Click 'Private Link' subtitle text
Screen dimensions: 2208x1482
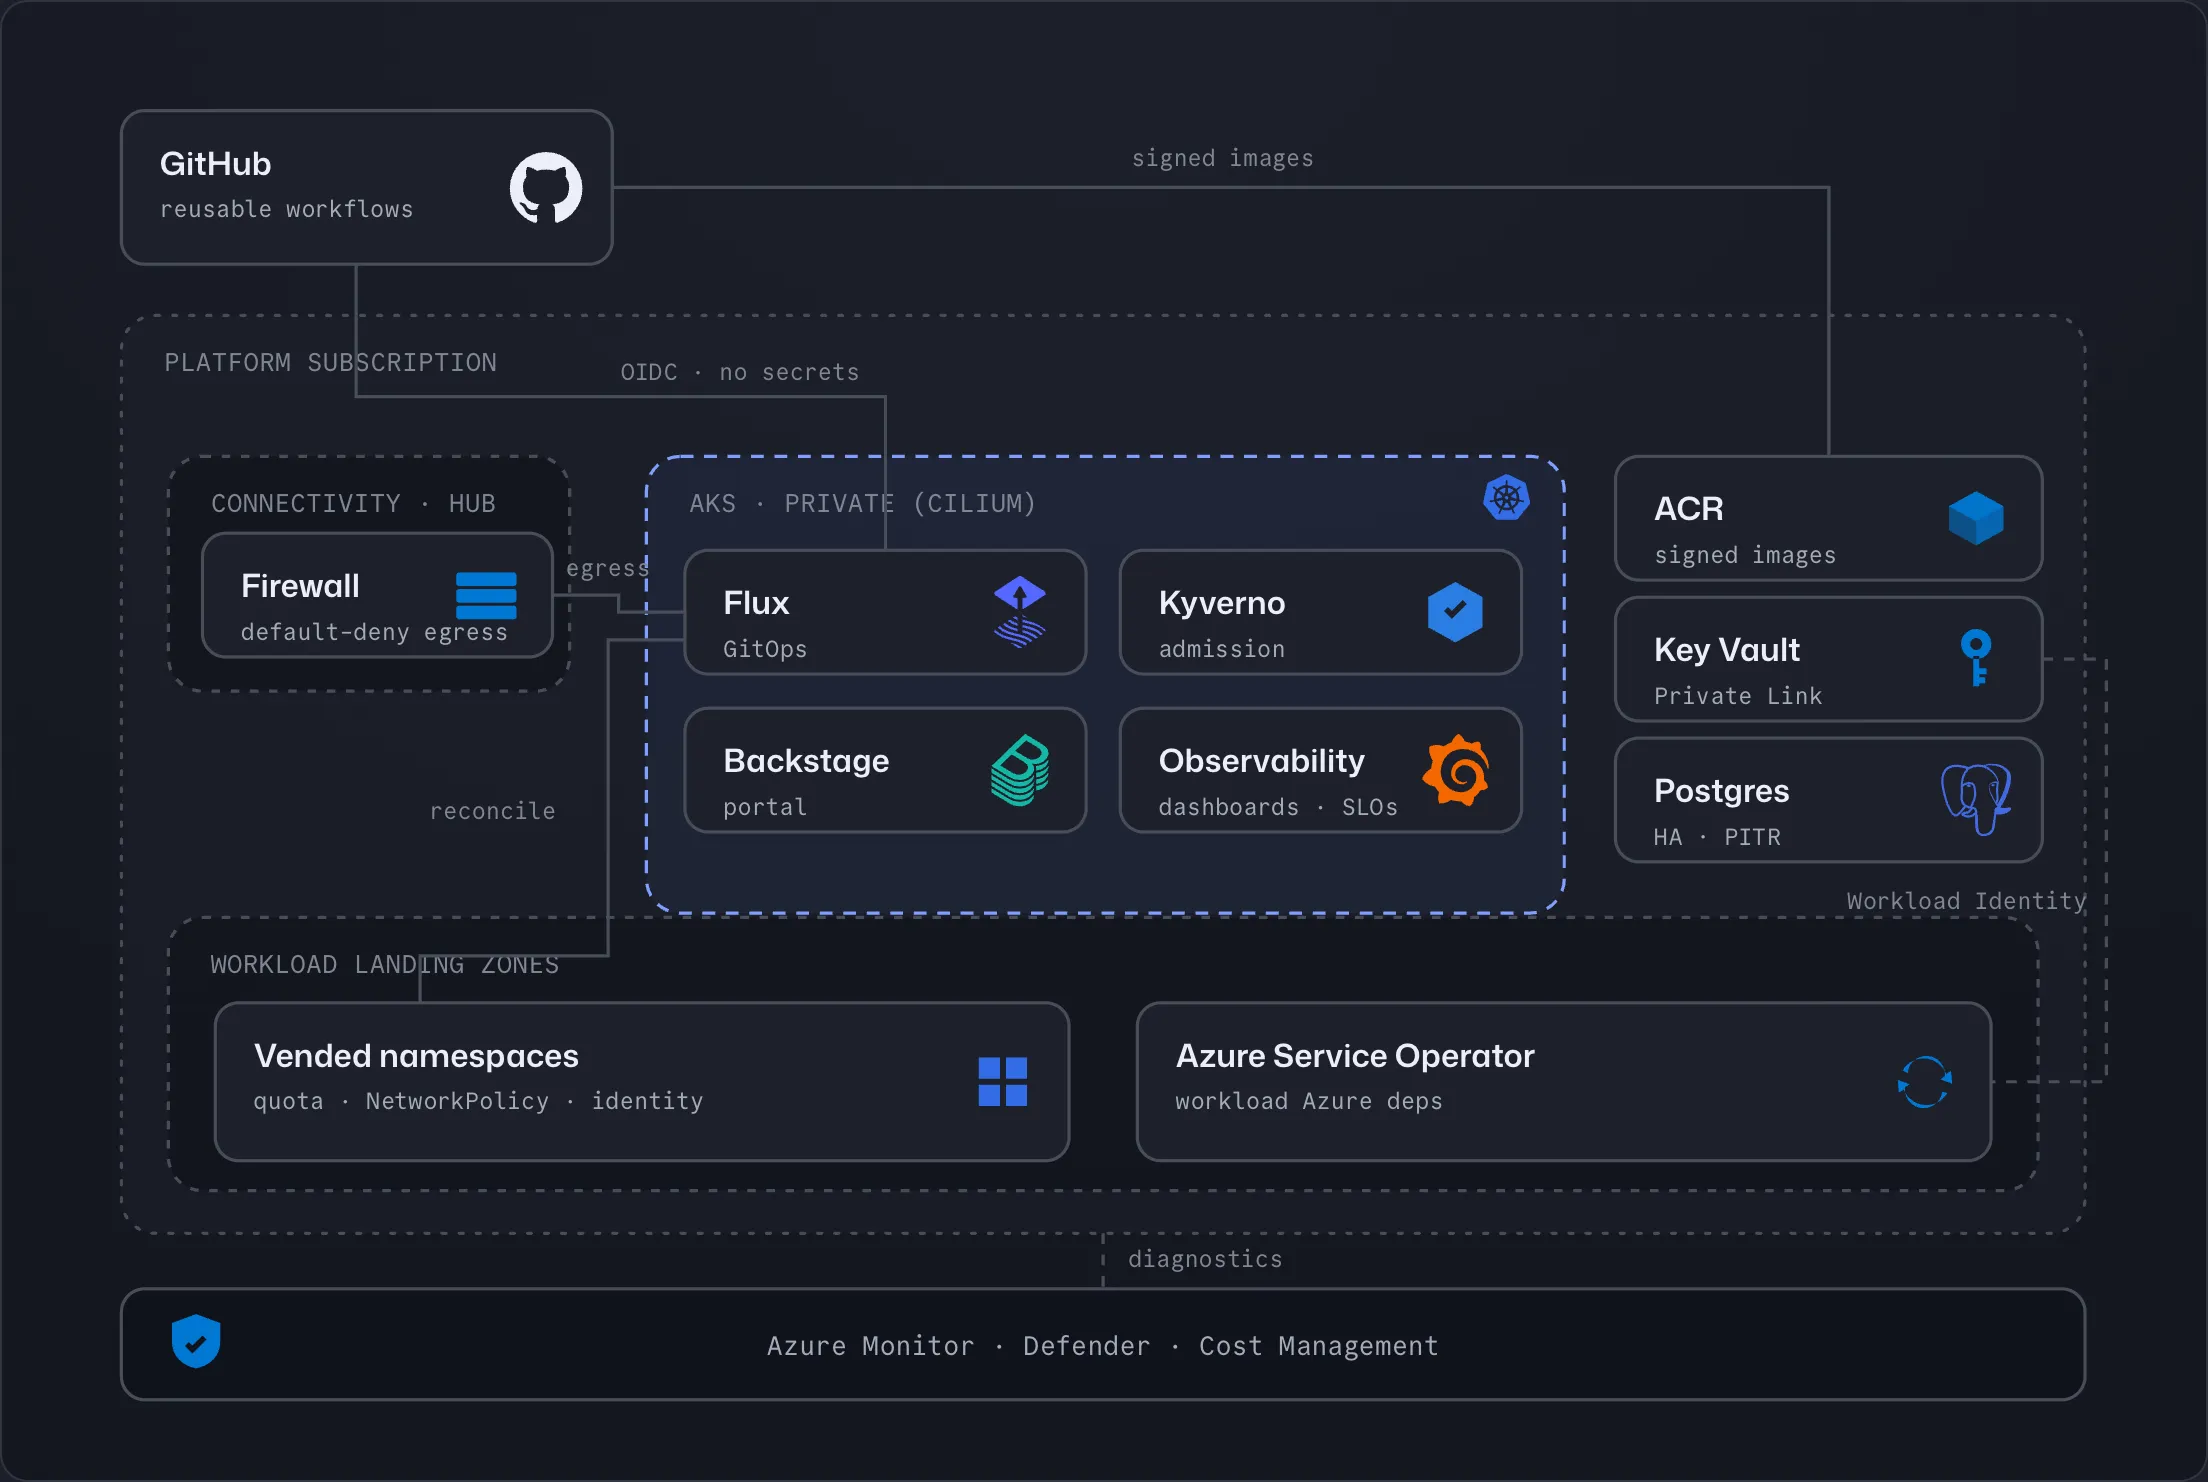pyautogui.click(x=1738, y=696)
